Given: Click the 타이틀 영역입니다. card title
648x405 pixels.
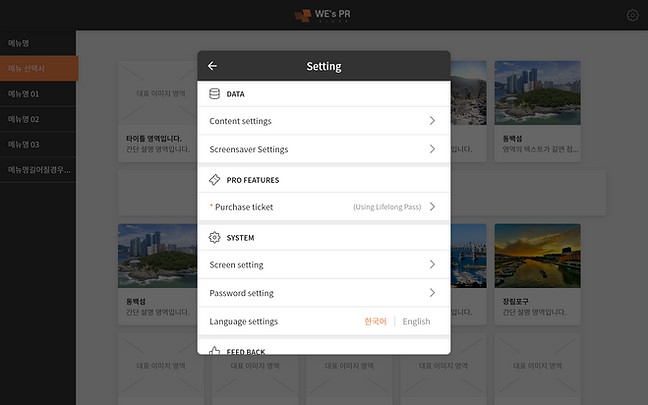Looking at the screenshot, I should pyautogui.click(x=154, y=138).
